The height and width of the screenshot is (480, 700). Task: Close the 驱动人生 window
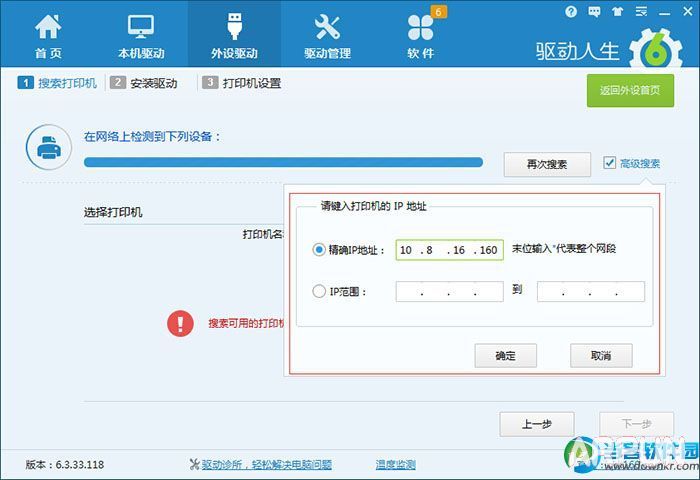[x=688, y=12]
